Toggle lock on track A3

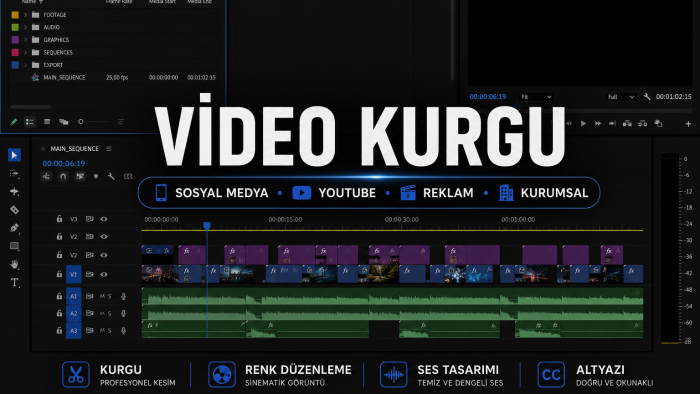[x=59, y=330]
